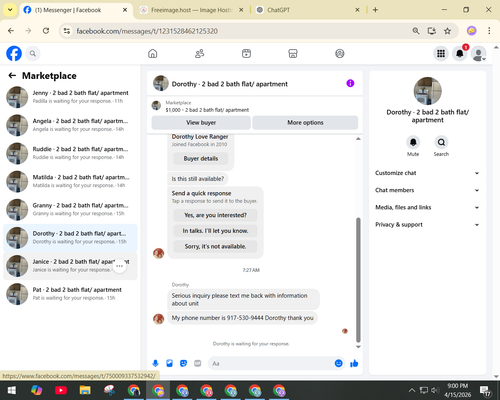The height and width of the screenshot is (400, 500).
Task: Open the account profile menu
Action: click(x=478, y=53)
